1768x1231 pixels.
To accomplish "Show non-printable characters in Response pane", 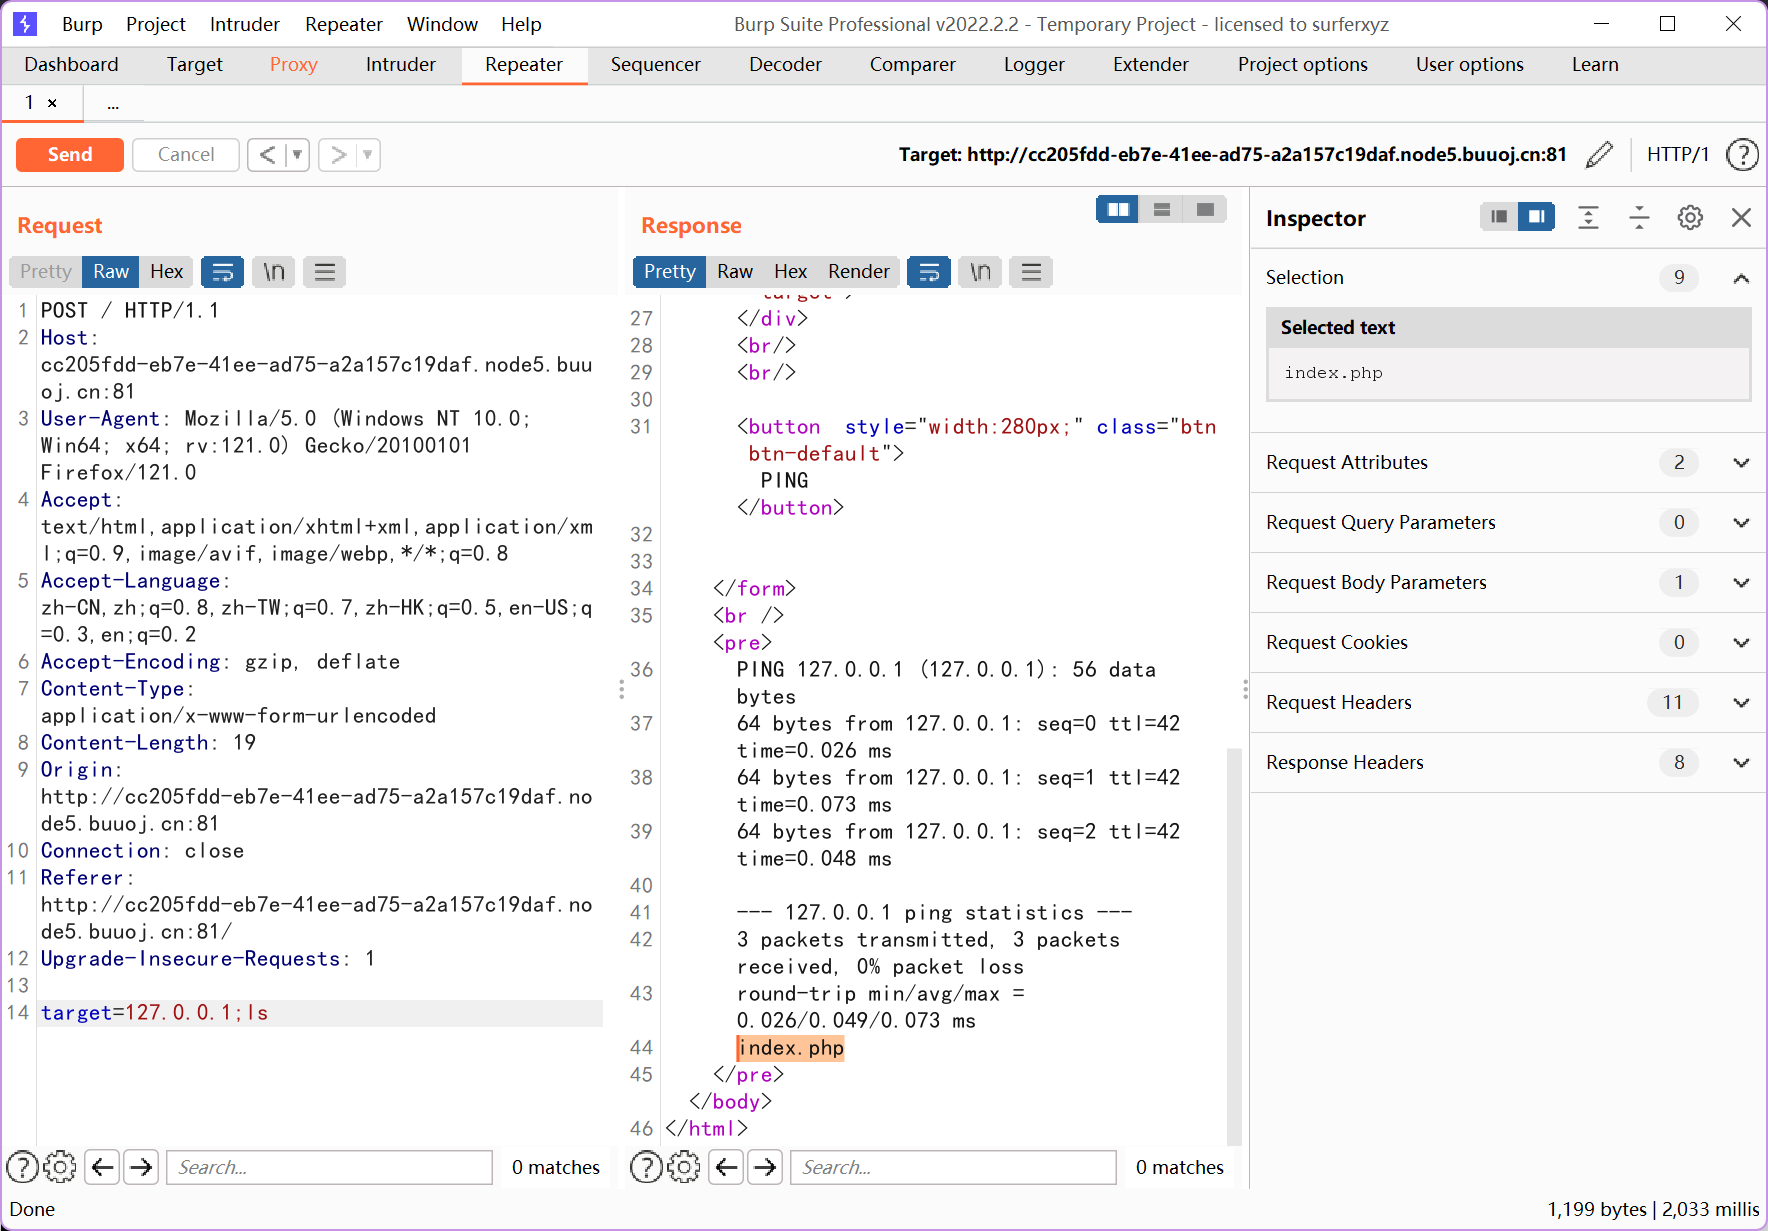I will tap(980, 272).
